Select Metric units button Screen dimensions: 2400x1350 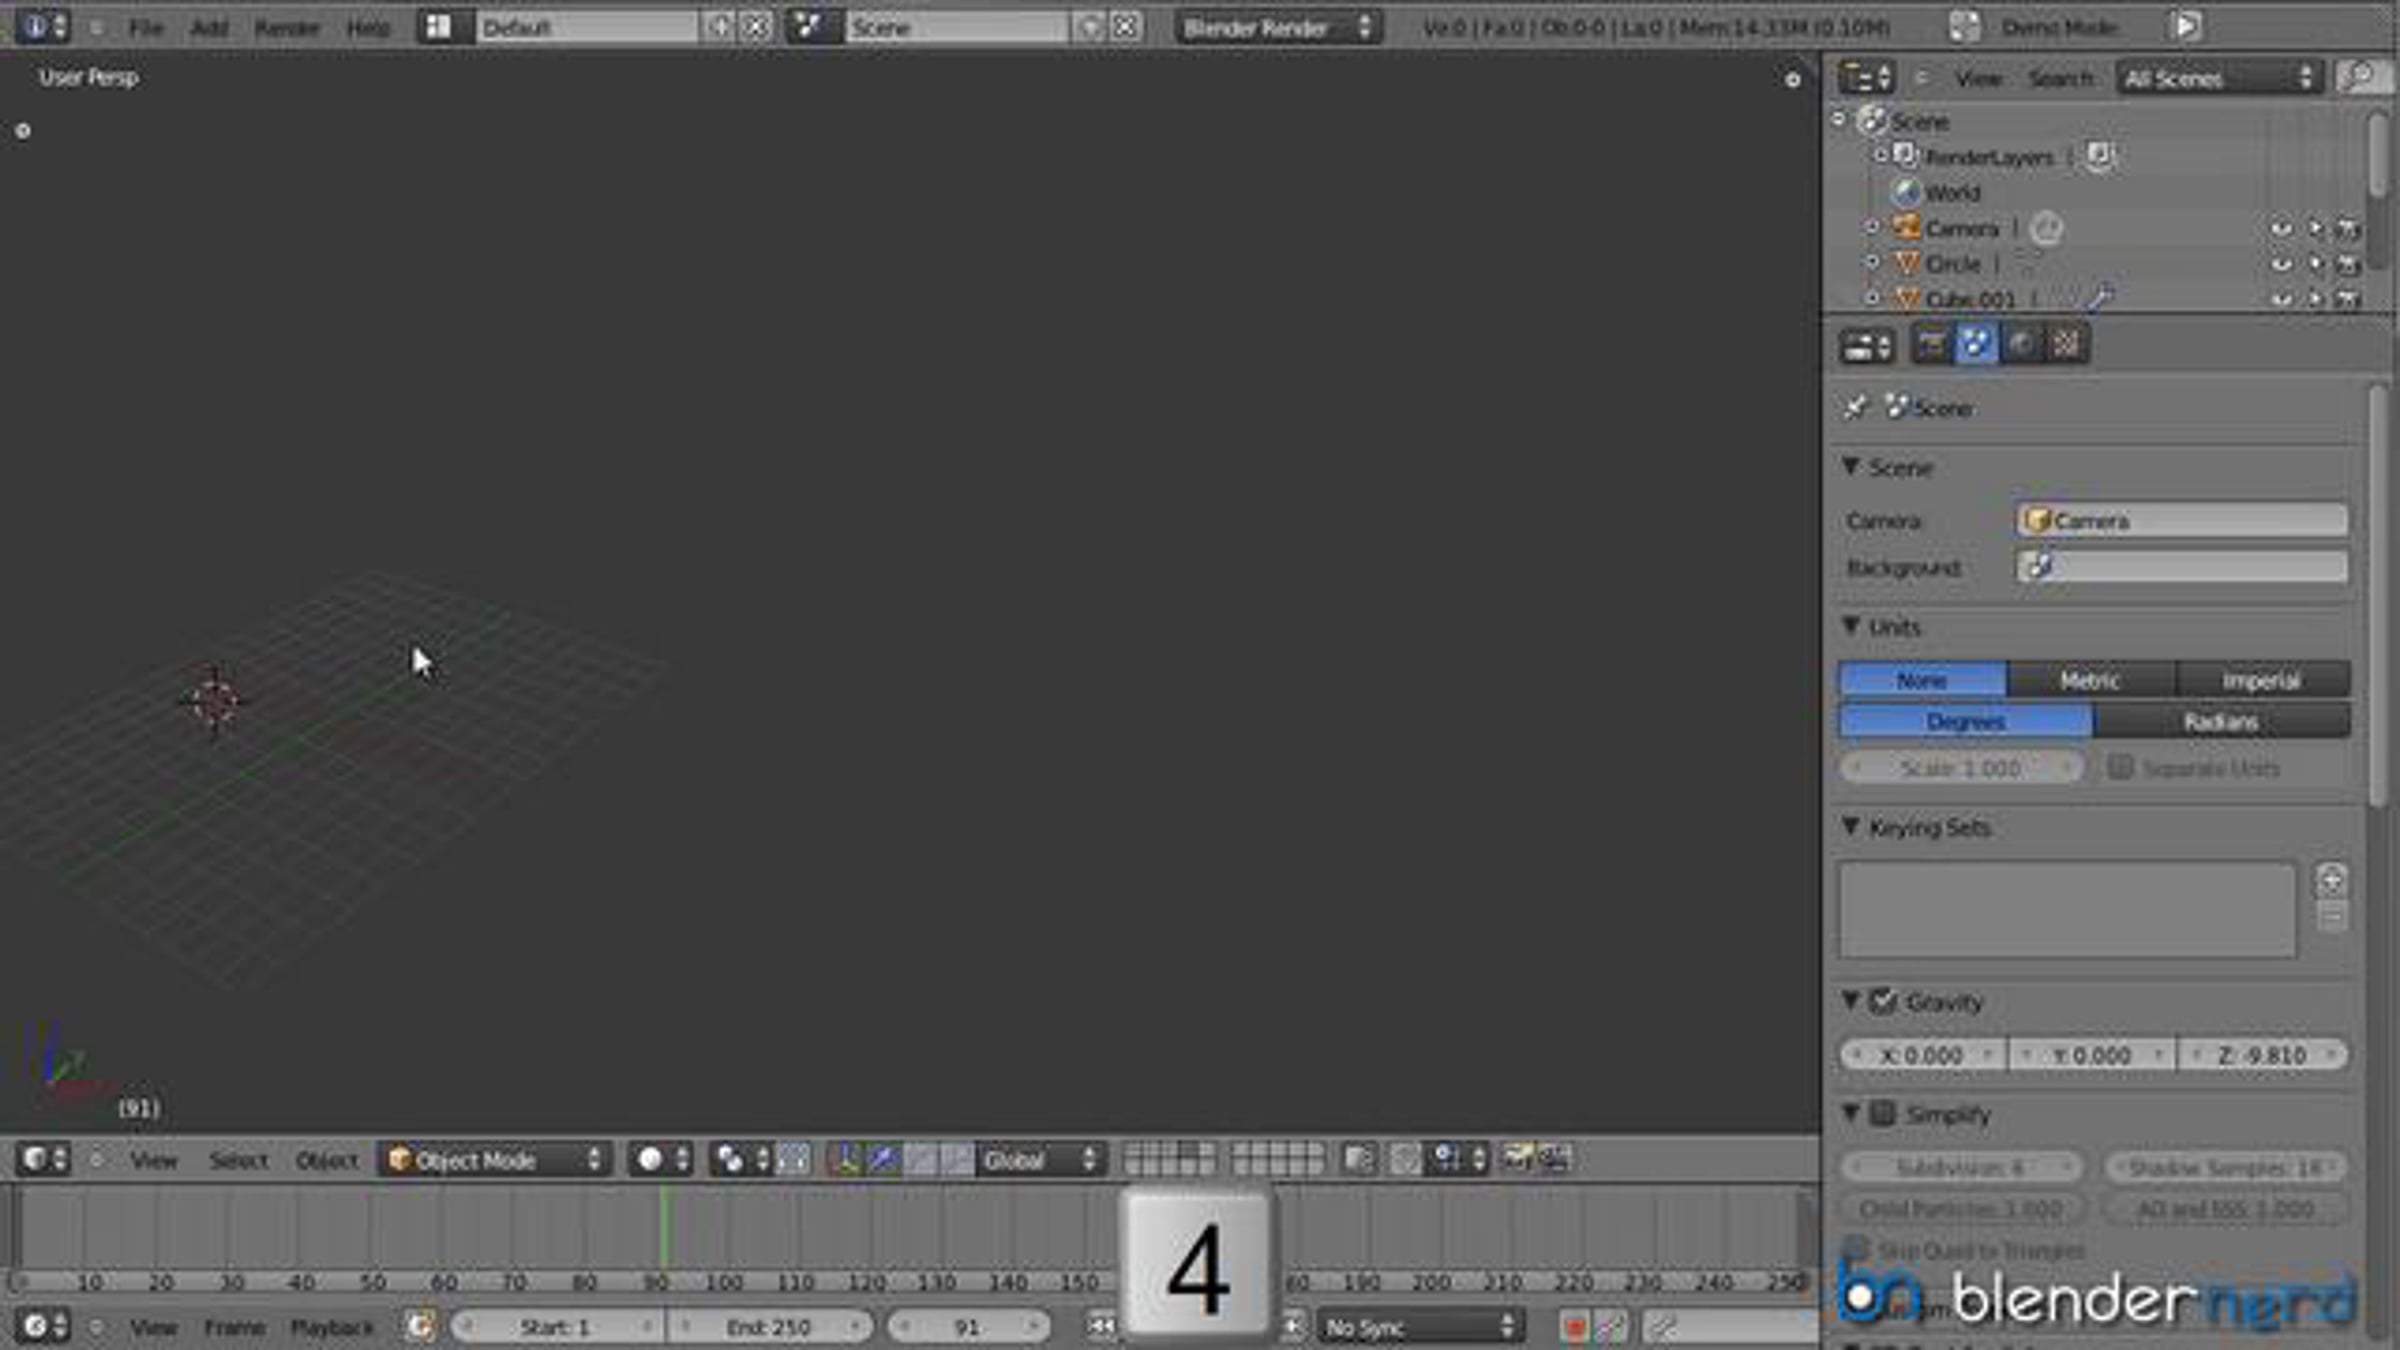pyautogui.click(x=2090, y=680)
